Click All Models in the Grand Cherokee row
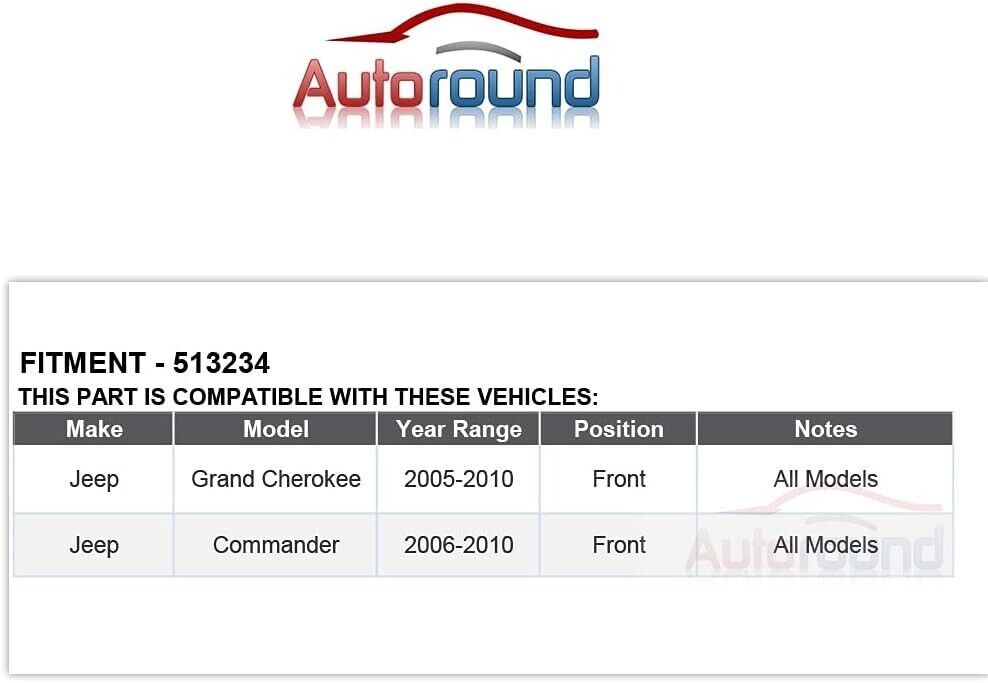 click(x=825, y=479)
